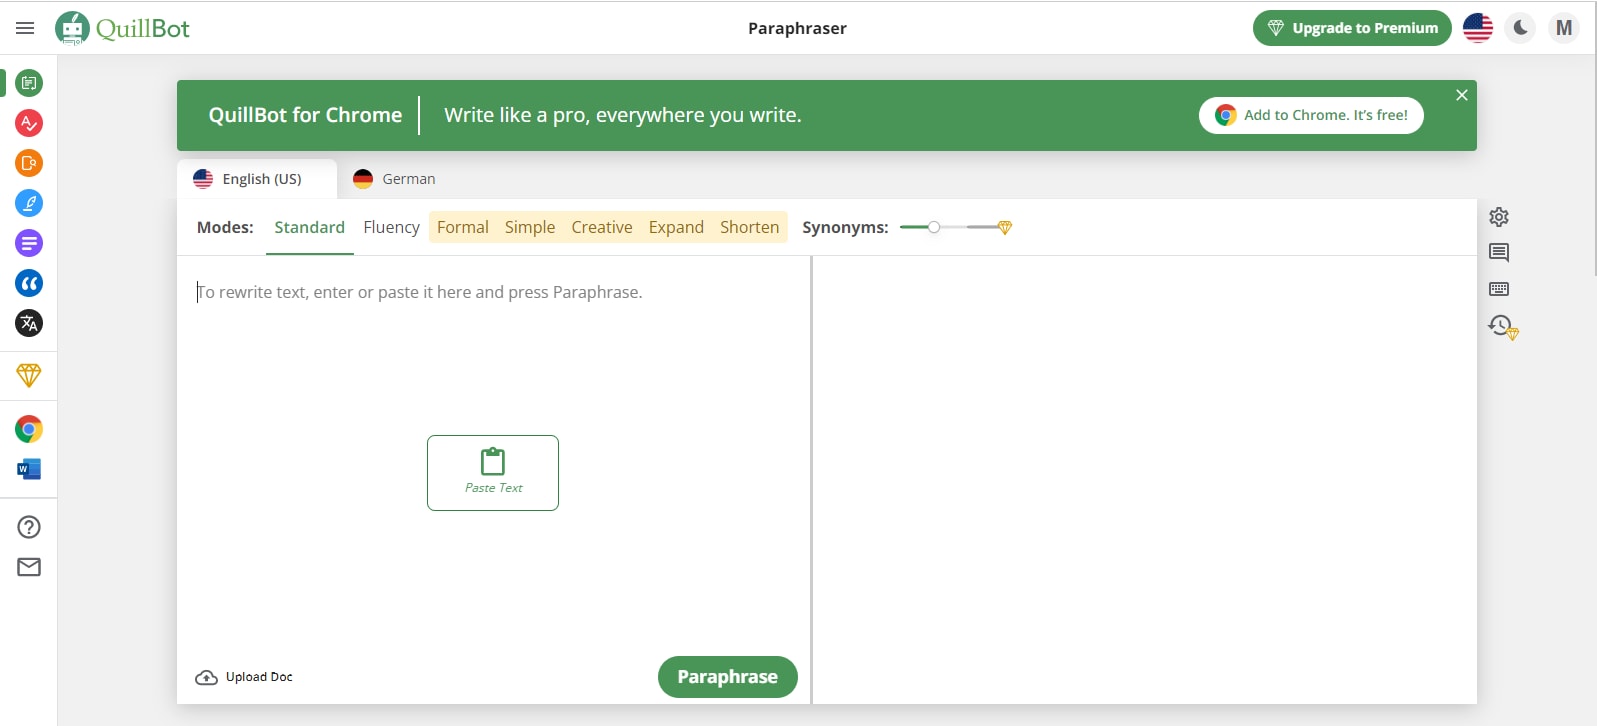
Task: Click Upgrade to Premium button
Action: [x=1352, y=28]
